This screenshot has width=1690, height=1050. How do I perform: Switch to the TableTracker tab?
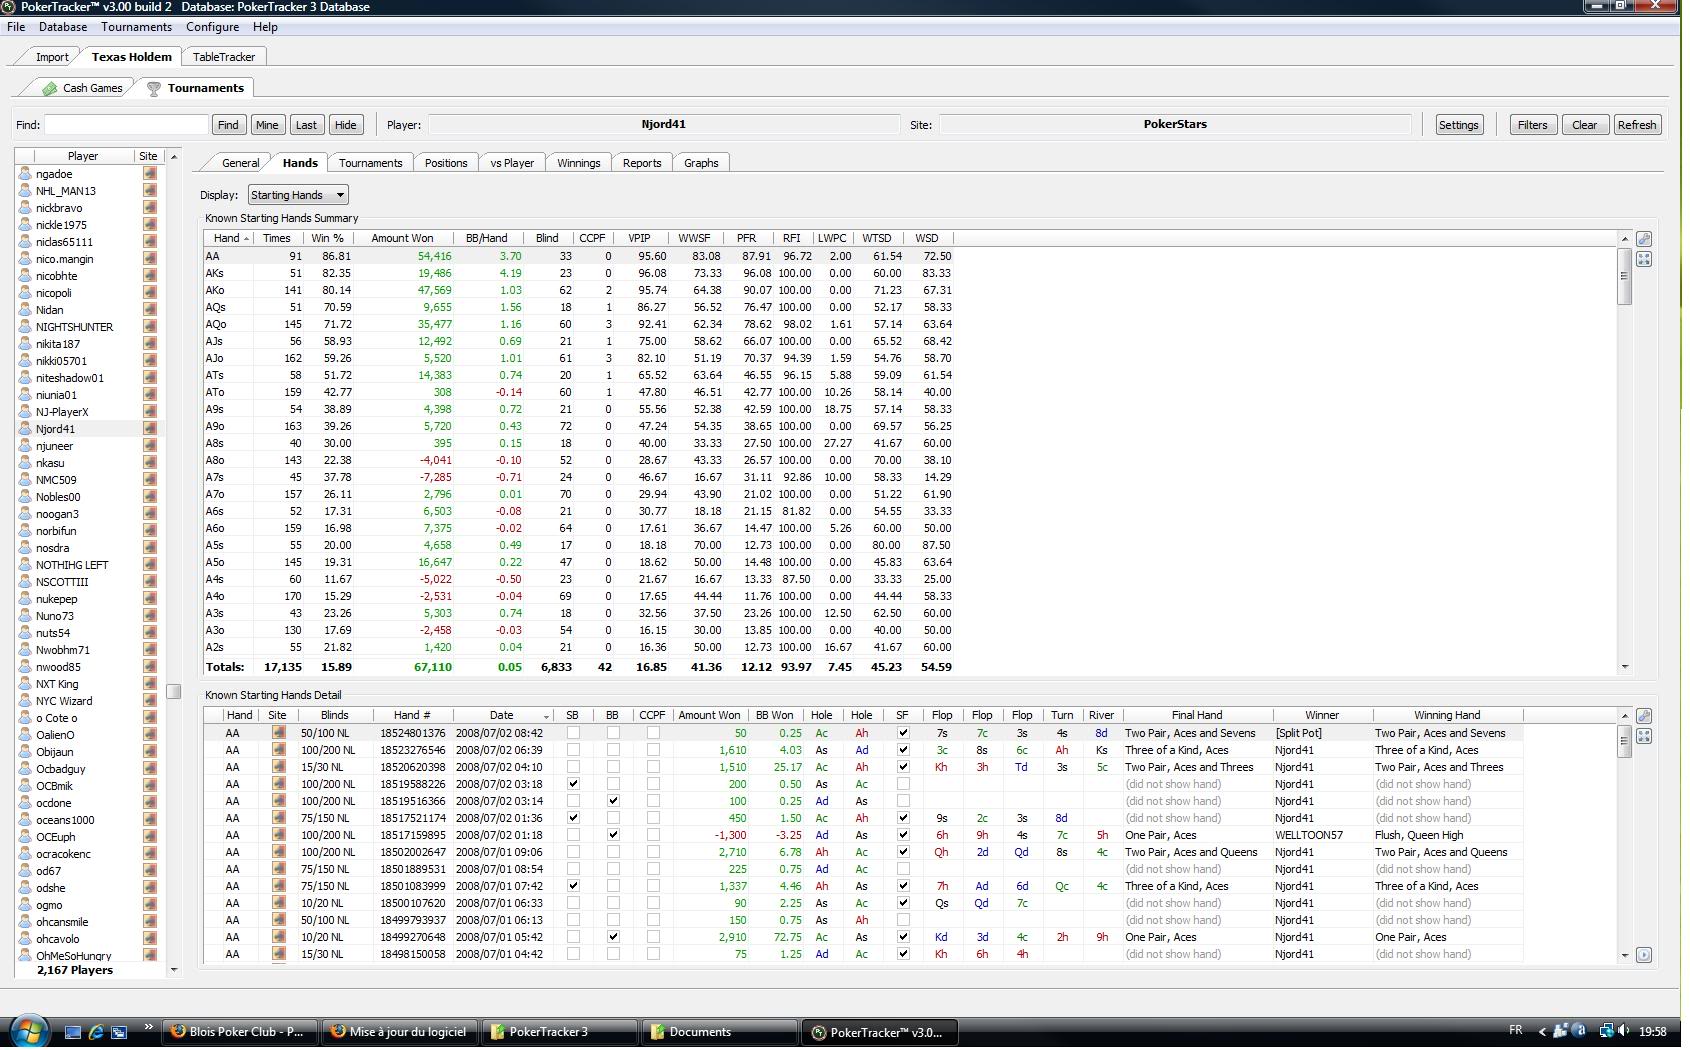[224, 57]
